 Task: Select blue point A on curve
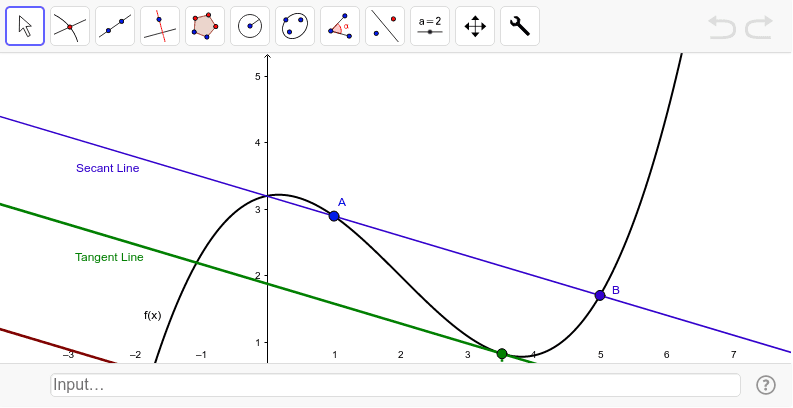(334, 216)
